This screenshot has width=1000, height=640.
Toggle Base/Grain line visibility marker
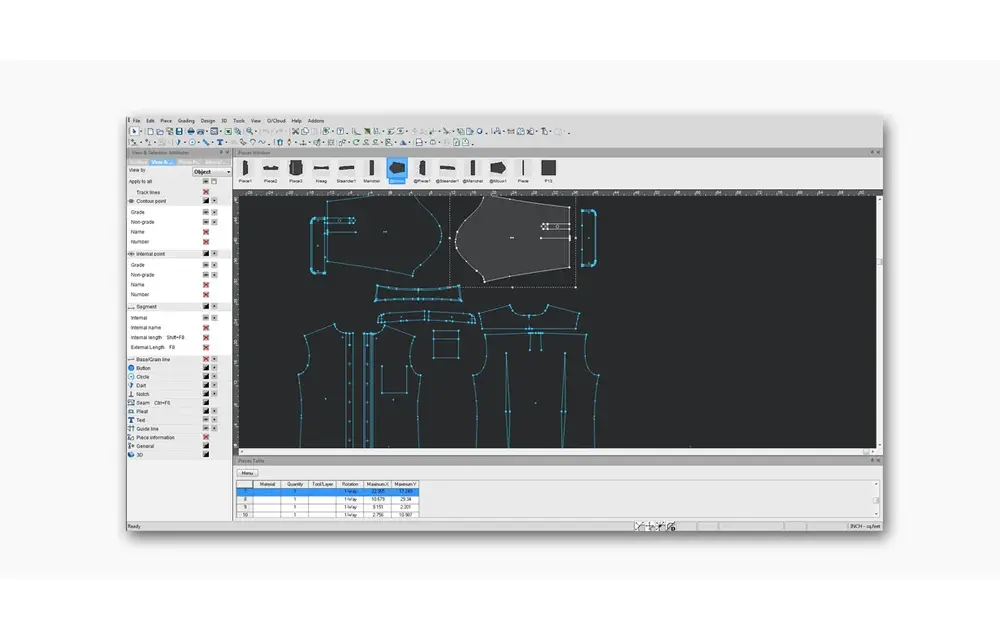206,360
